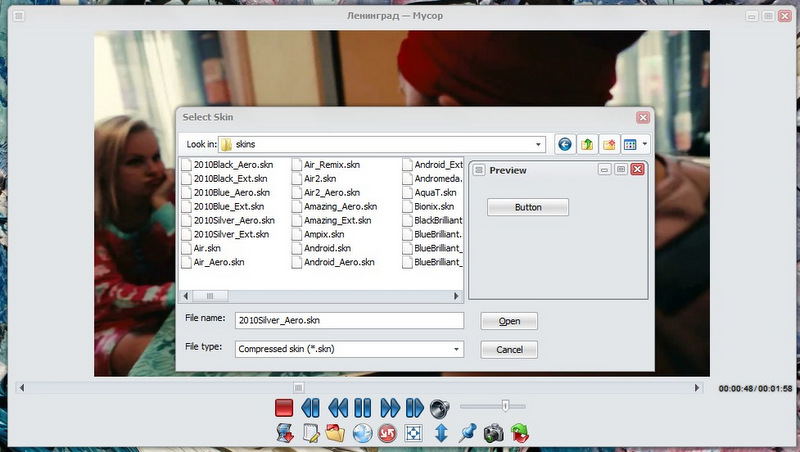Click the preview sample Button
This screenshot has height=452, width=800.
click(528, 207)
